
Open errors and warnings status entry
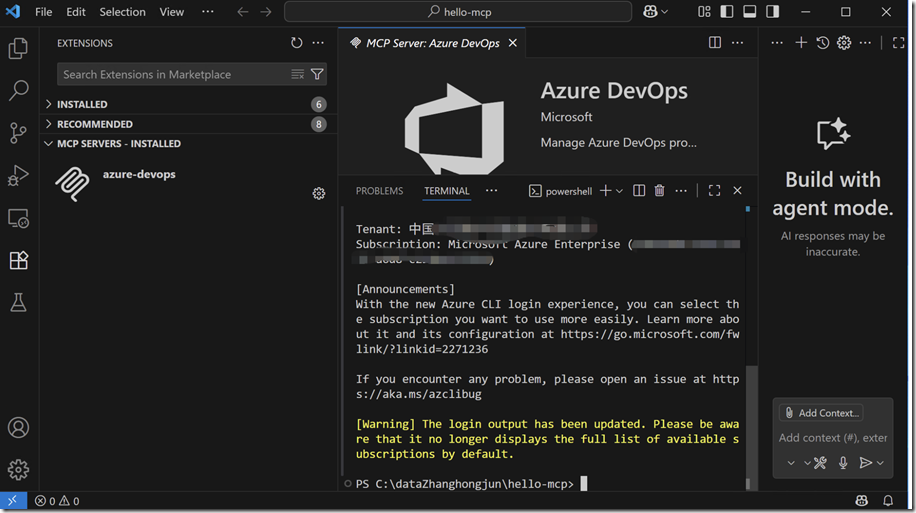pyautogui.click(x=57, y=501)
